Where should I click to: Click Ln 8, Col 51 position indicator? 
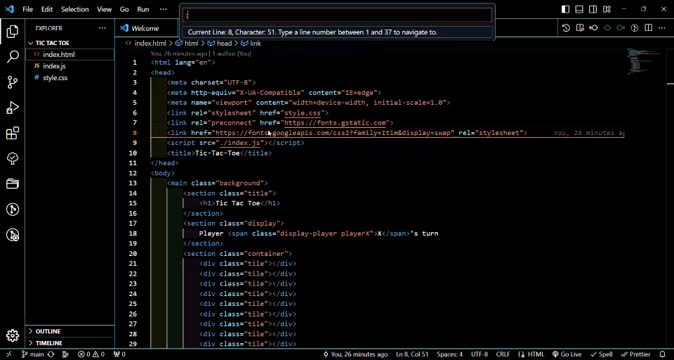[x=412, y=354]
